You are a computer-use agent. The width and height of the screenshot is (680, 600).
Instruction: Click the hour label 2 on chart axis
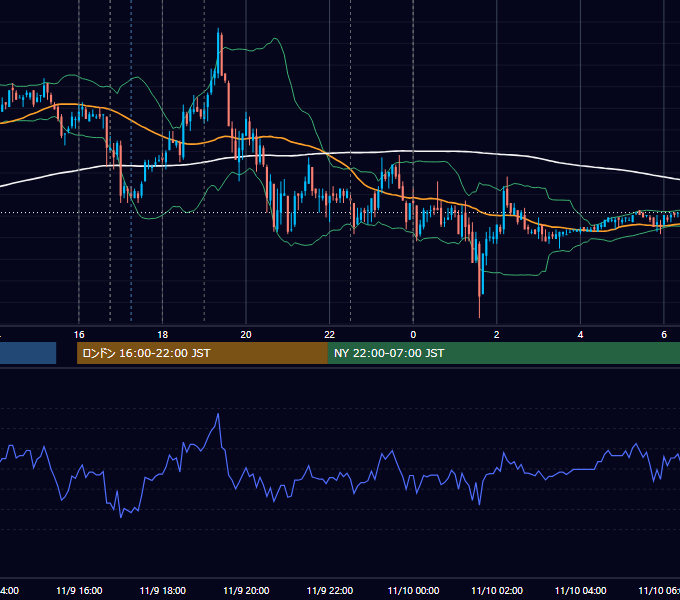click(x=497, y=335)
